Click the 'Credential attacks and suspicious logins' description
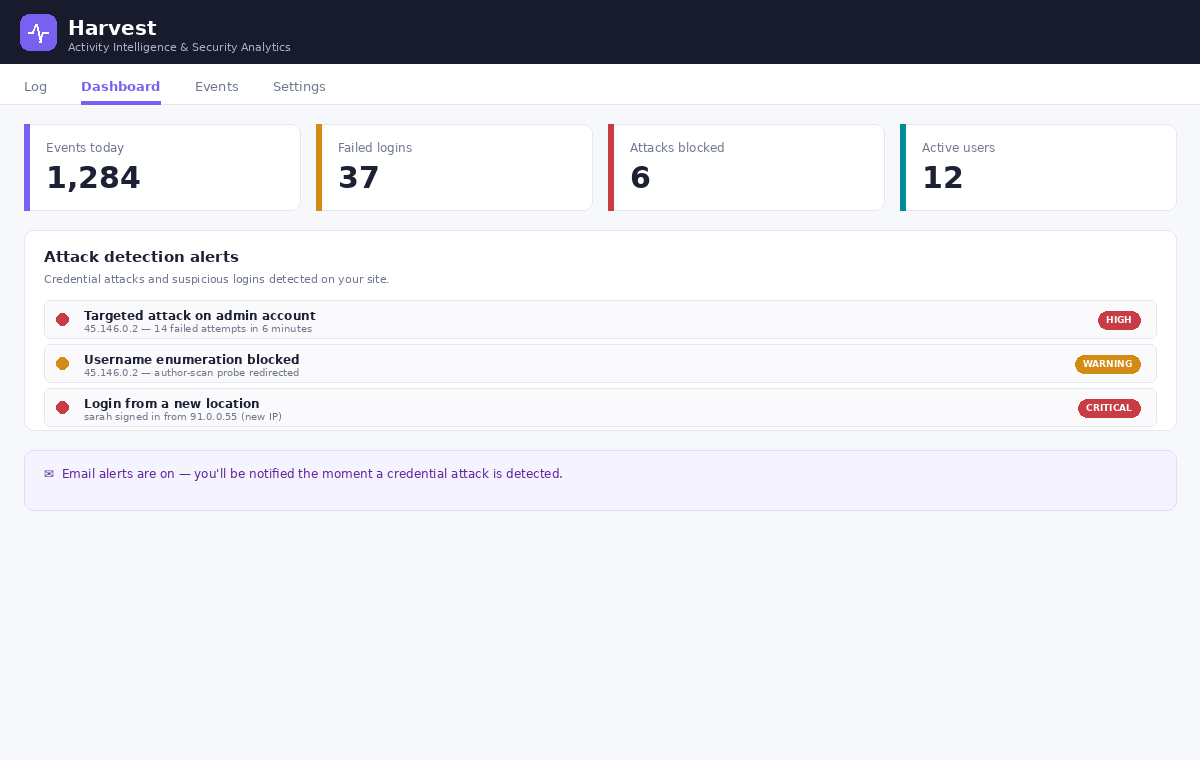This screenshot has width=1200, height=760. coord(216,280)
